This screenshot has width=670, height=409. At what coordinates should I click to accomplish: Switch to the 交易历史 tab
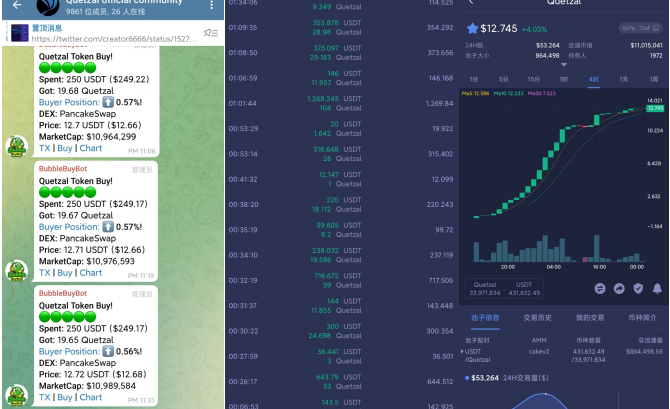click(x=538, y=318)
